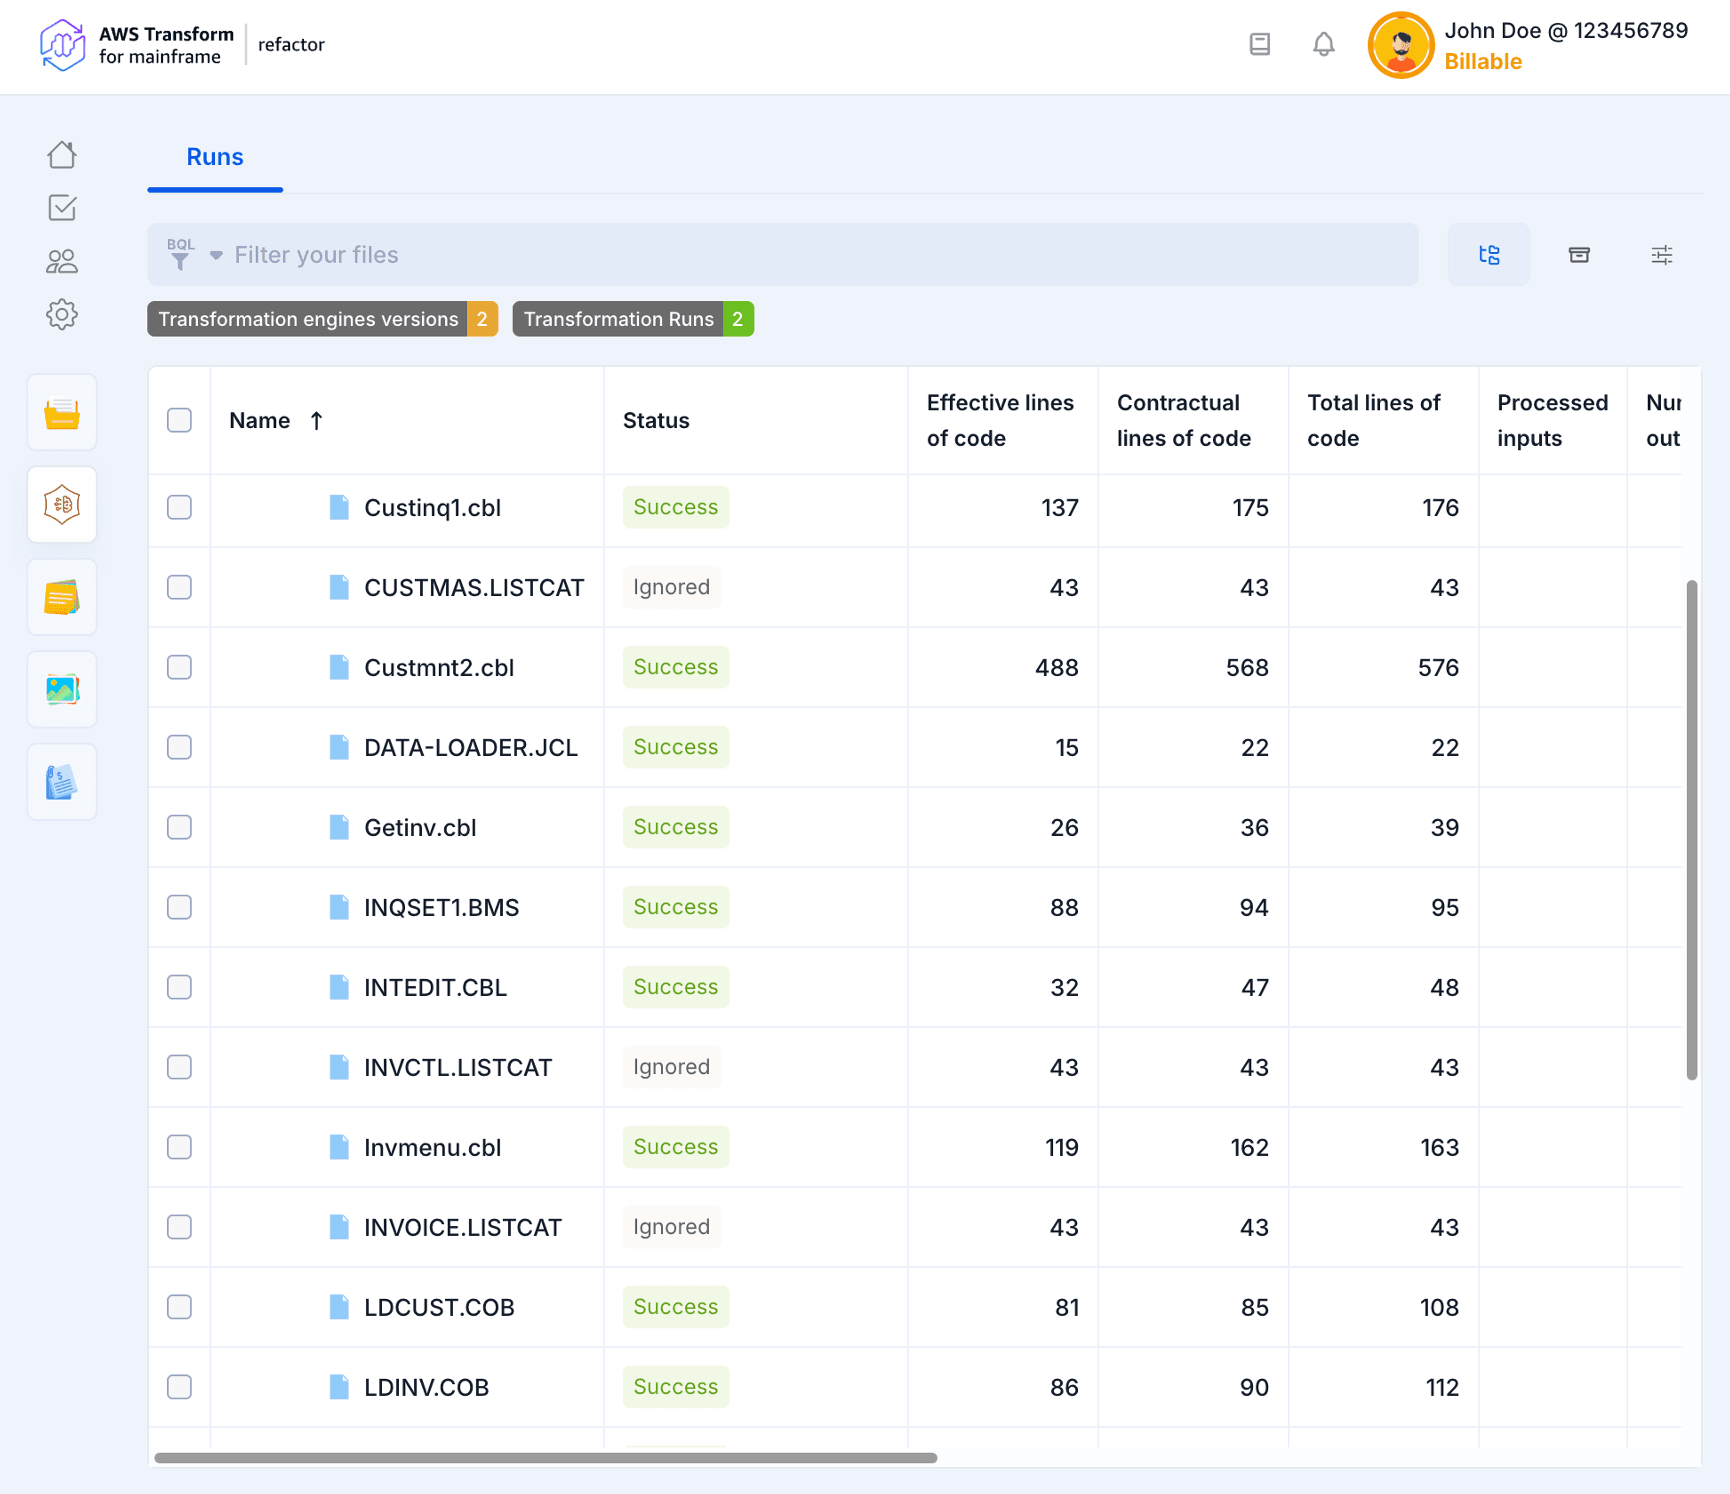The width and height of the screenshot is (1730, 1494).
Task: Open the settings gear in sidebar
Action: (x=62, y=315)
